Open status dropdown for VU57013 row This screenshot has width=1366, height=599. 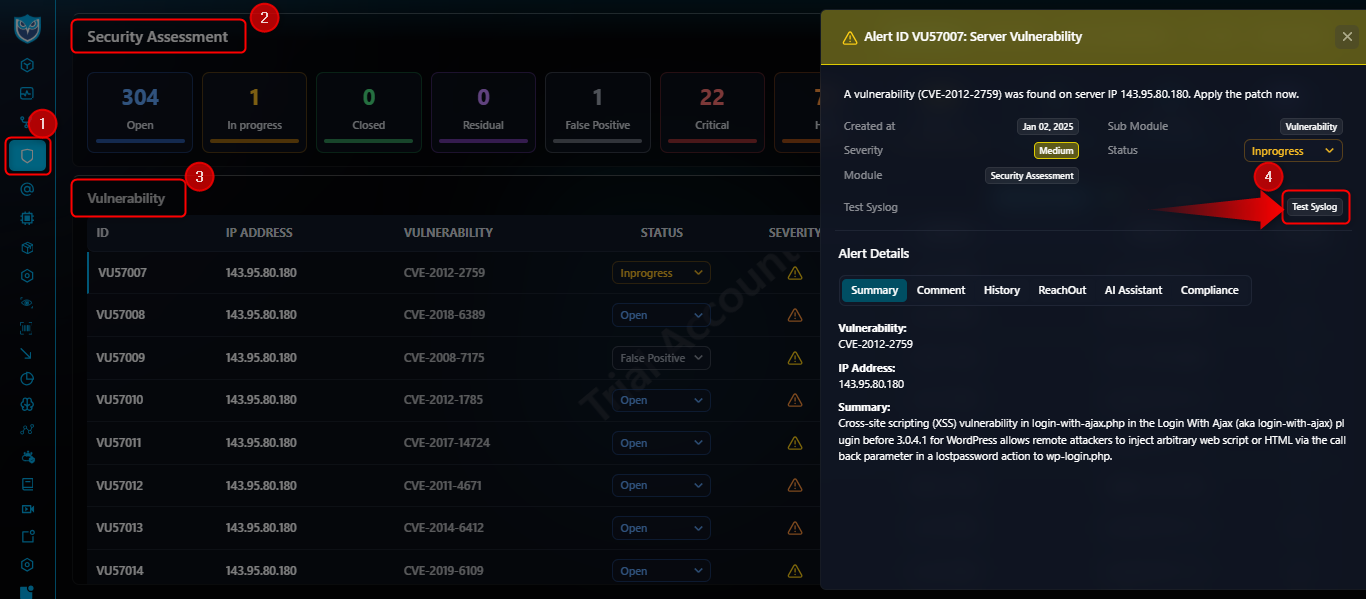click(661, 528)
